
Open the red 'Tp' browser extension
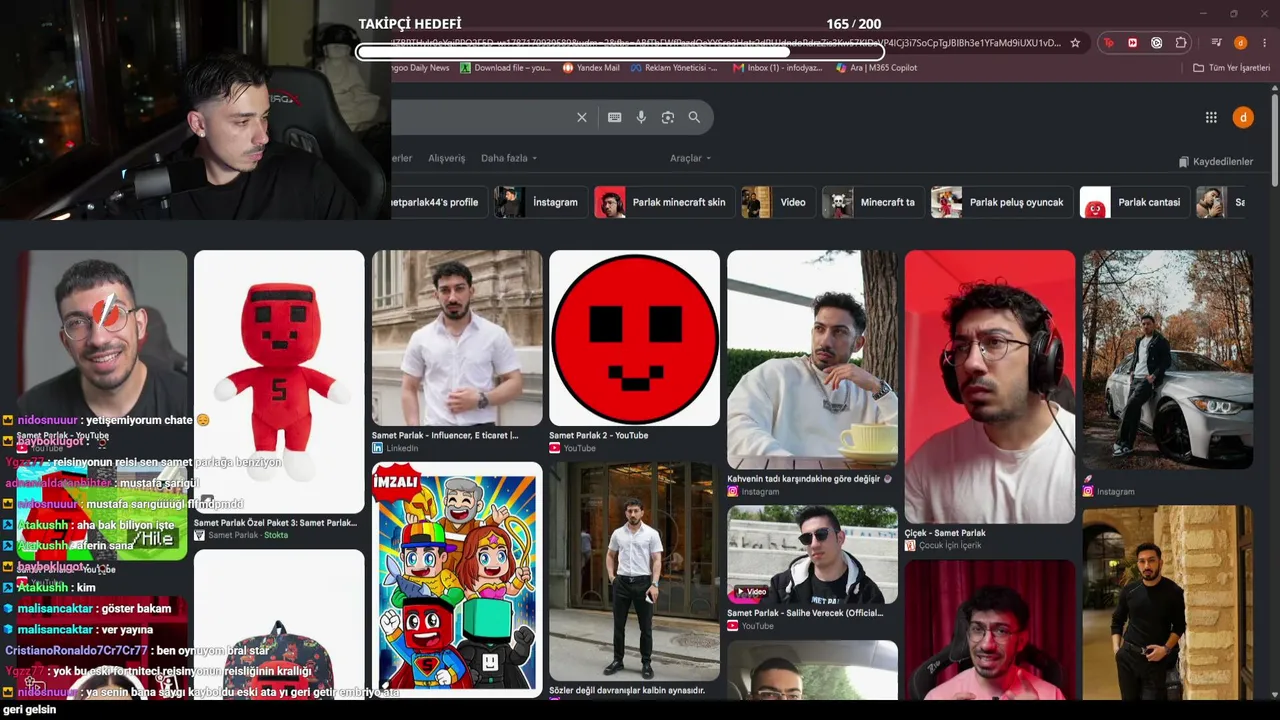[1108, 43]
